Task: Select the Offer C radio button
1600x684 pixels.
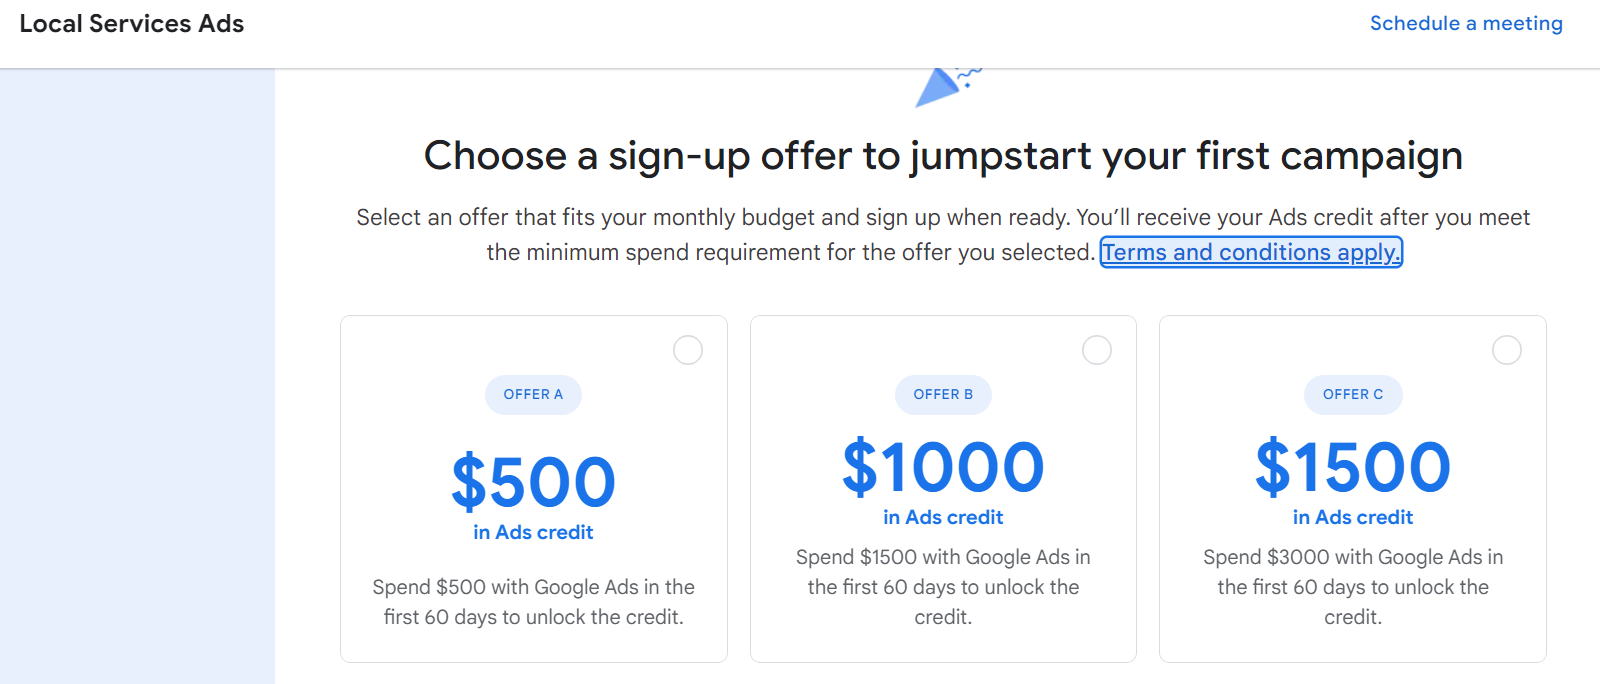Action: (x=1507, y=350)
